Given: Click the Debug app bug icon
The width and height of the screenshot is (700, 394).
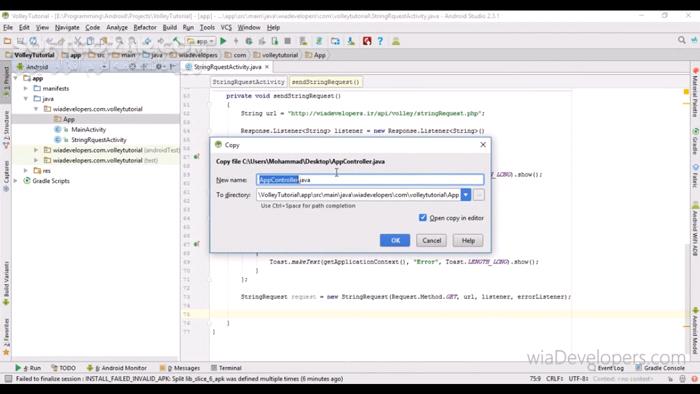Looking at the screenshot, I should point(249,41).
